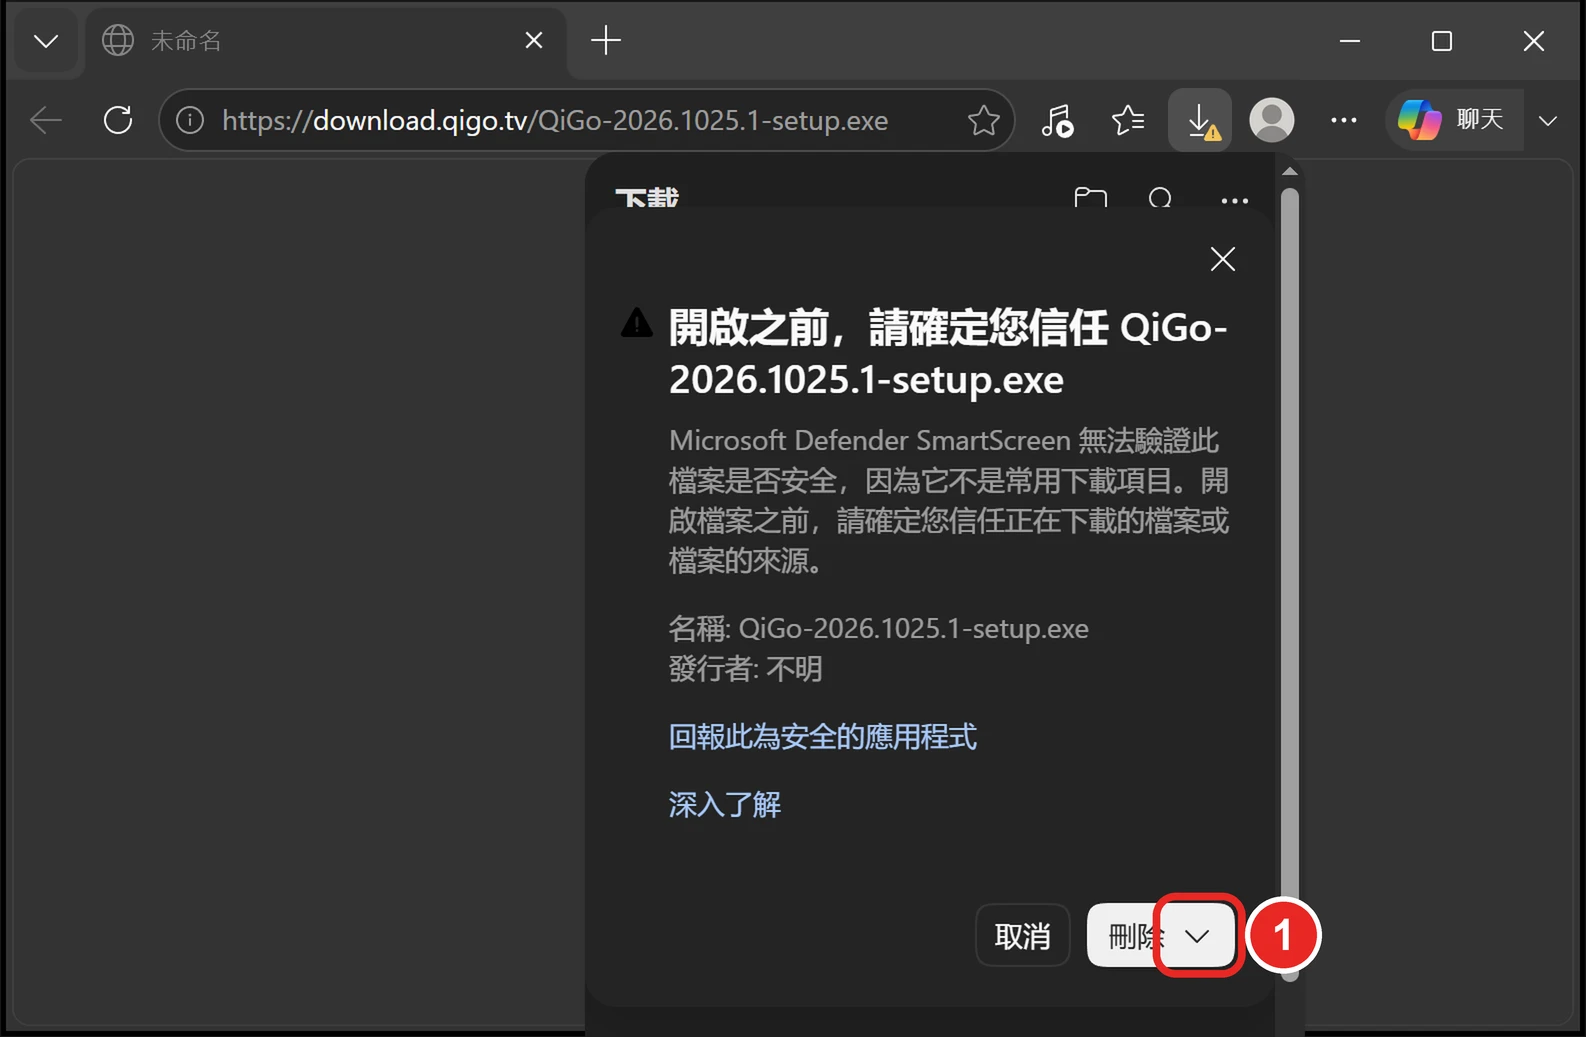Open the tab search dropdown
This screenshot has height=1037, width=1586.
click(x=46, y=41)
